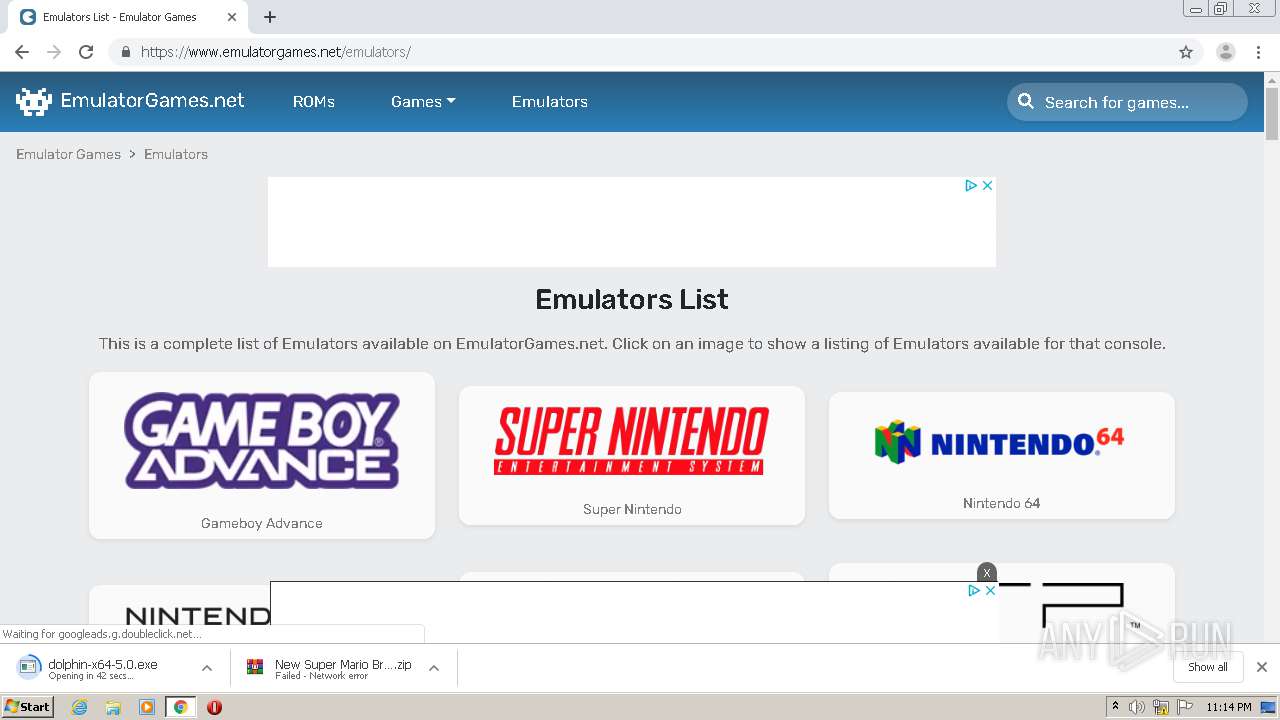Screen dimensions: 1280x720
Task: Show all downloads
Action: tap(1208, 667)
